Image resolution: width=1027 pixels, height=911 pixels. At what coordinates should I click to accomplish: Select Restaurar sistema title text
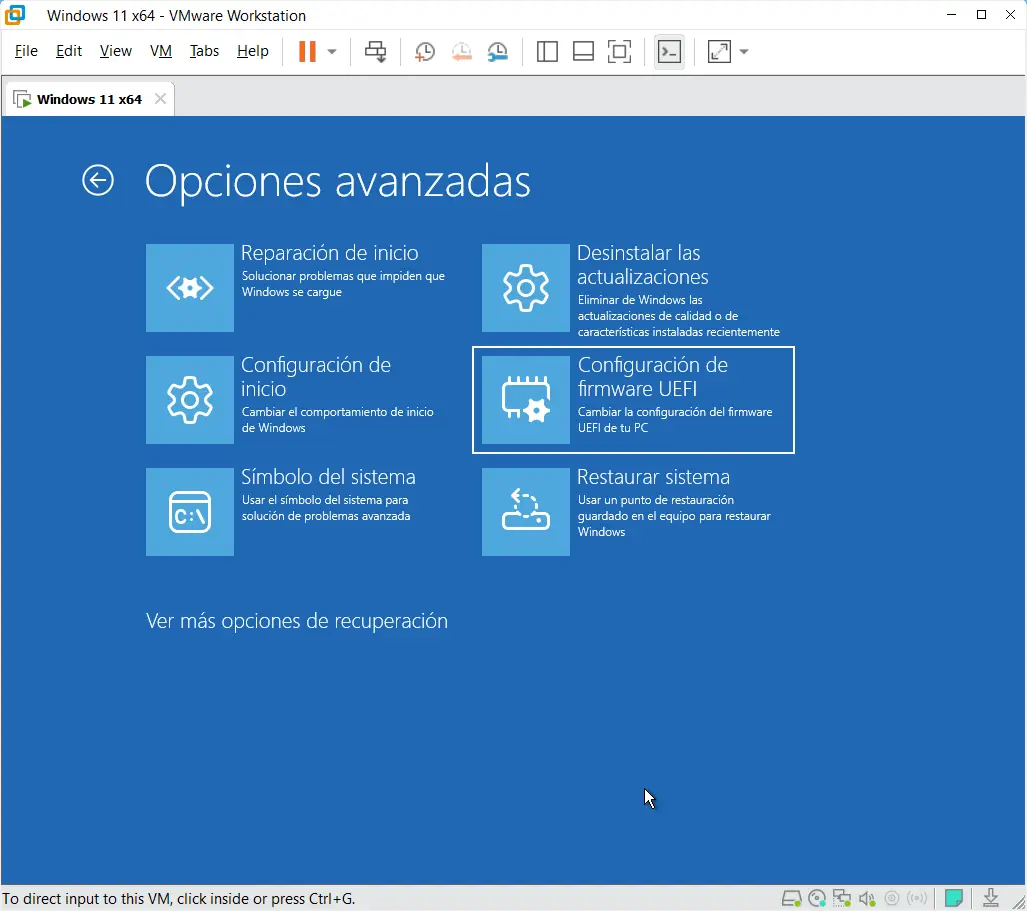pos(653,477)
